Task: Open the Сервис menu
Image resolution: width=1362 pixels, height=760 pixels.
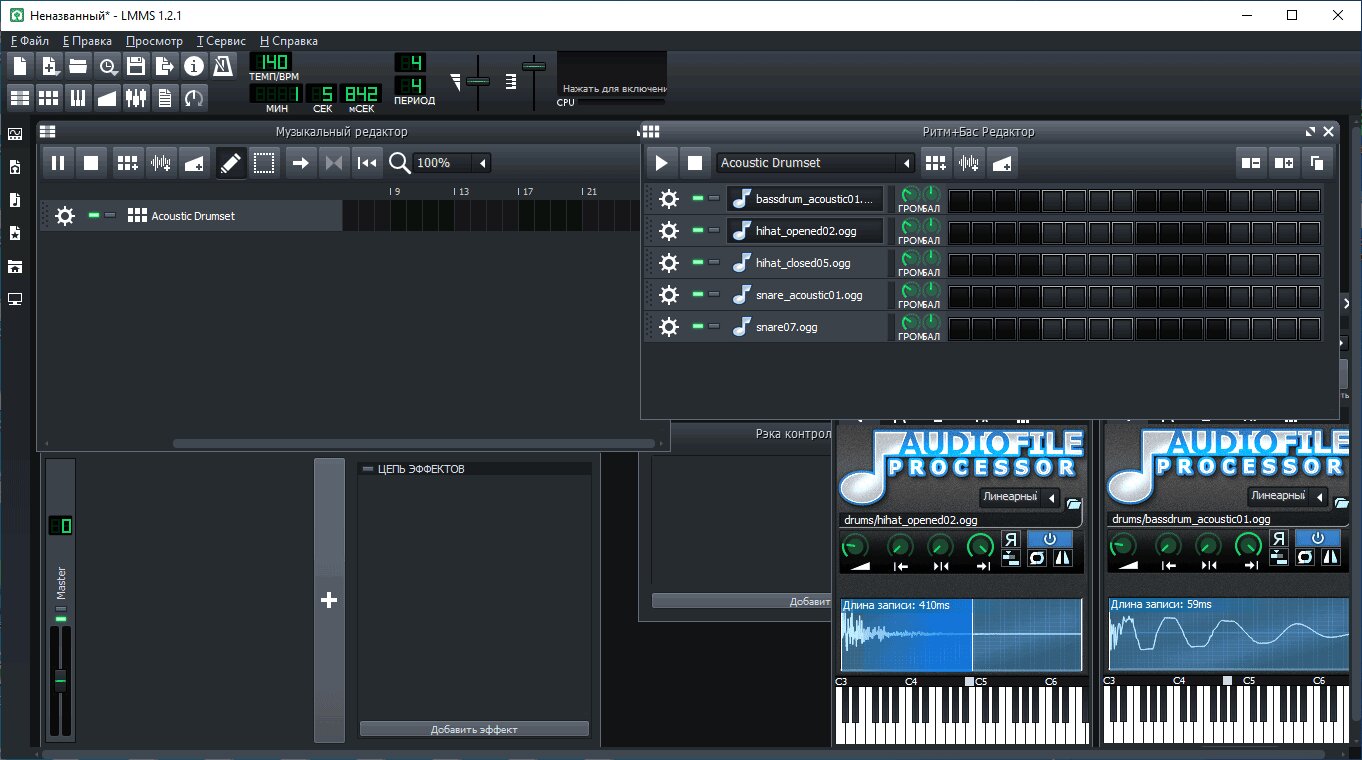Action: (x=221, y=41)
